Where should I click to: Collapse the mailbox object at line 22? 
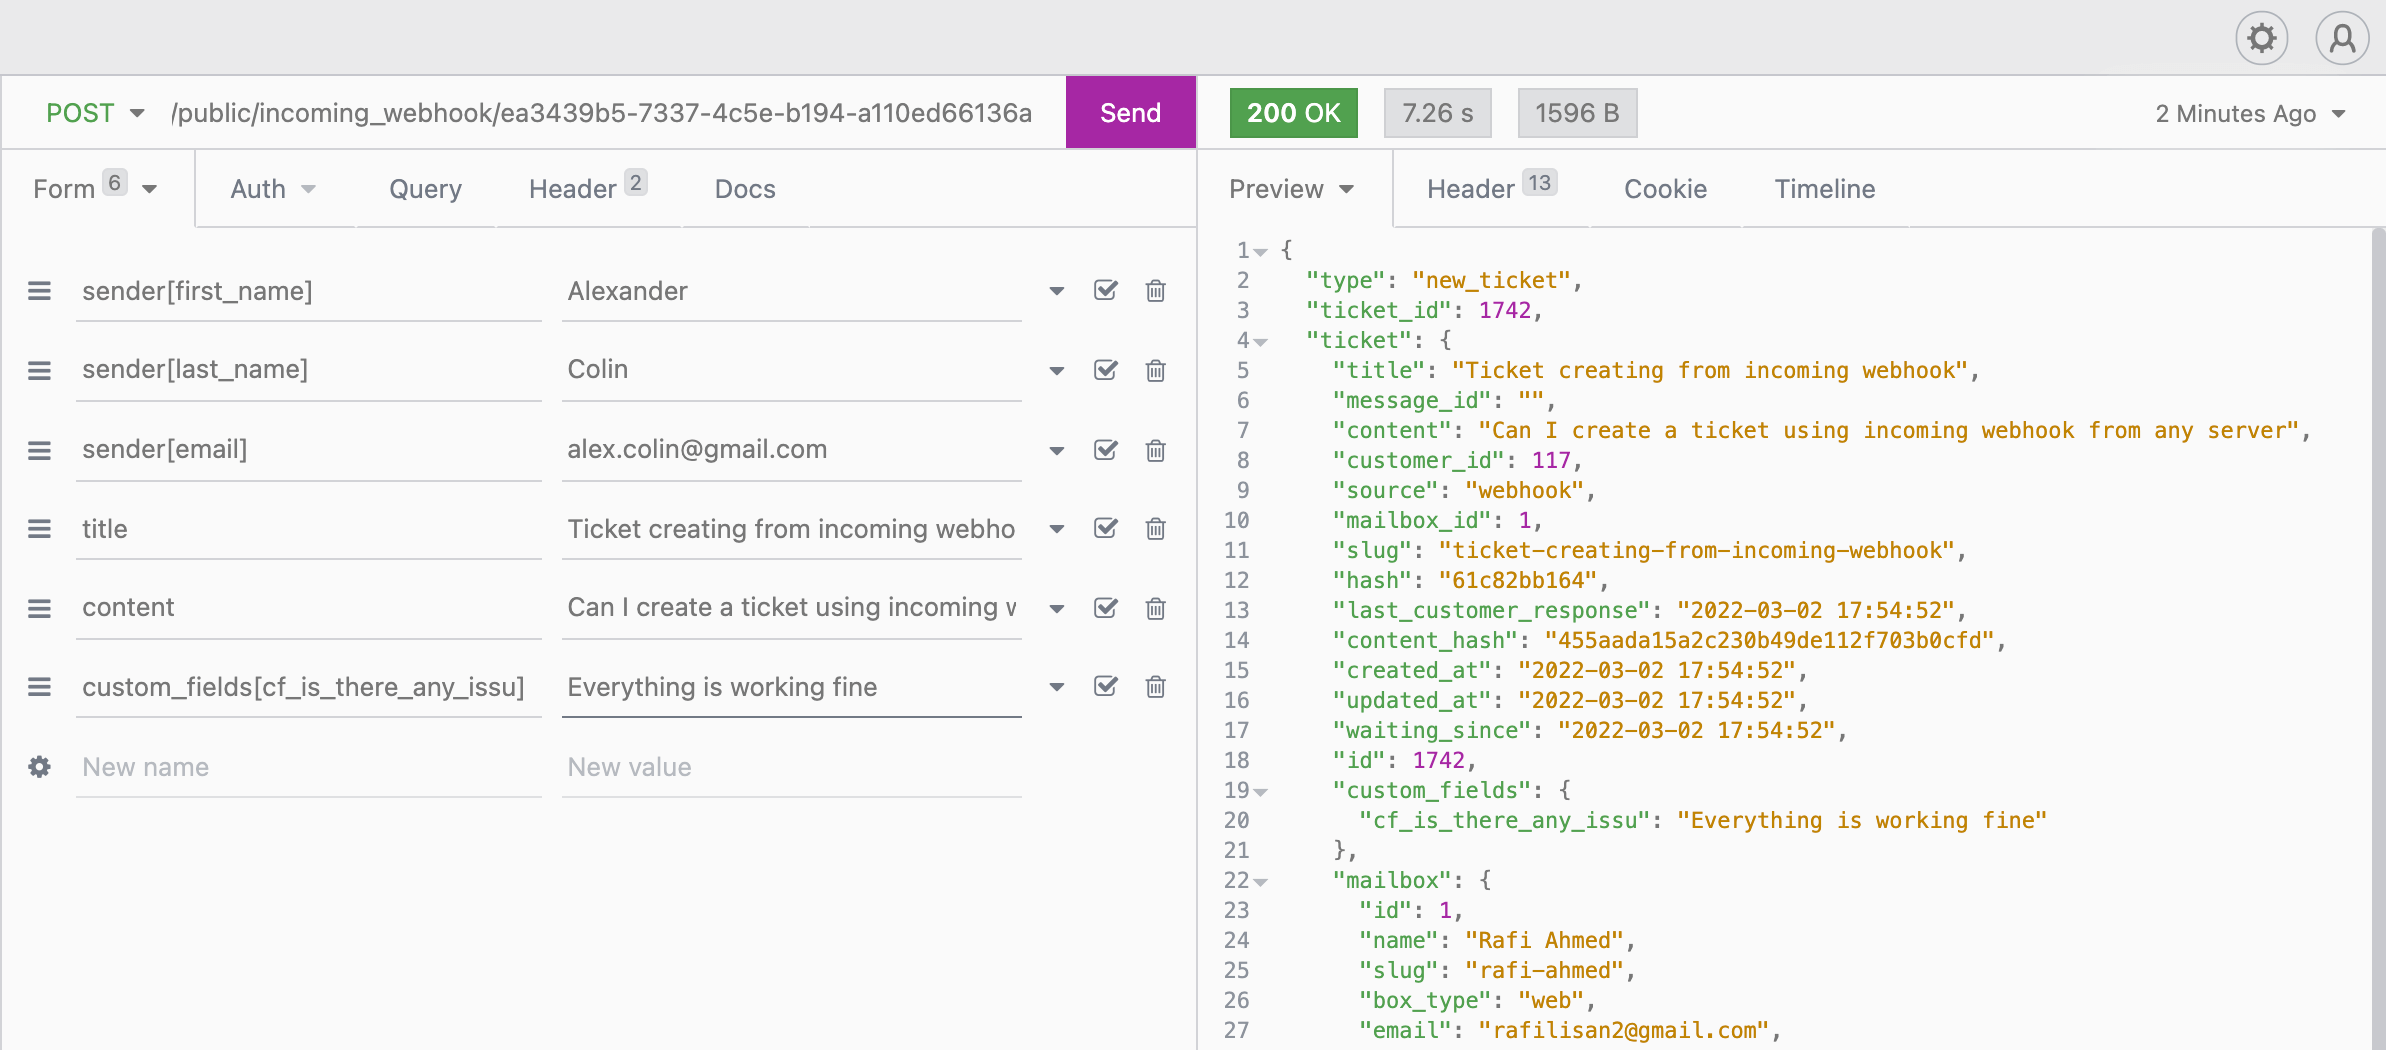[x=1261, y=882]
